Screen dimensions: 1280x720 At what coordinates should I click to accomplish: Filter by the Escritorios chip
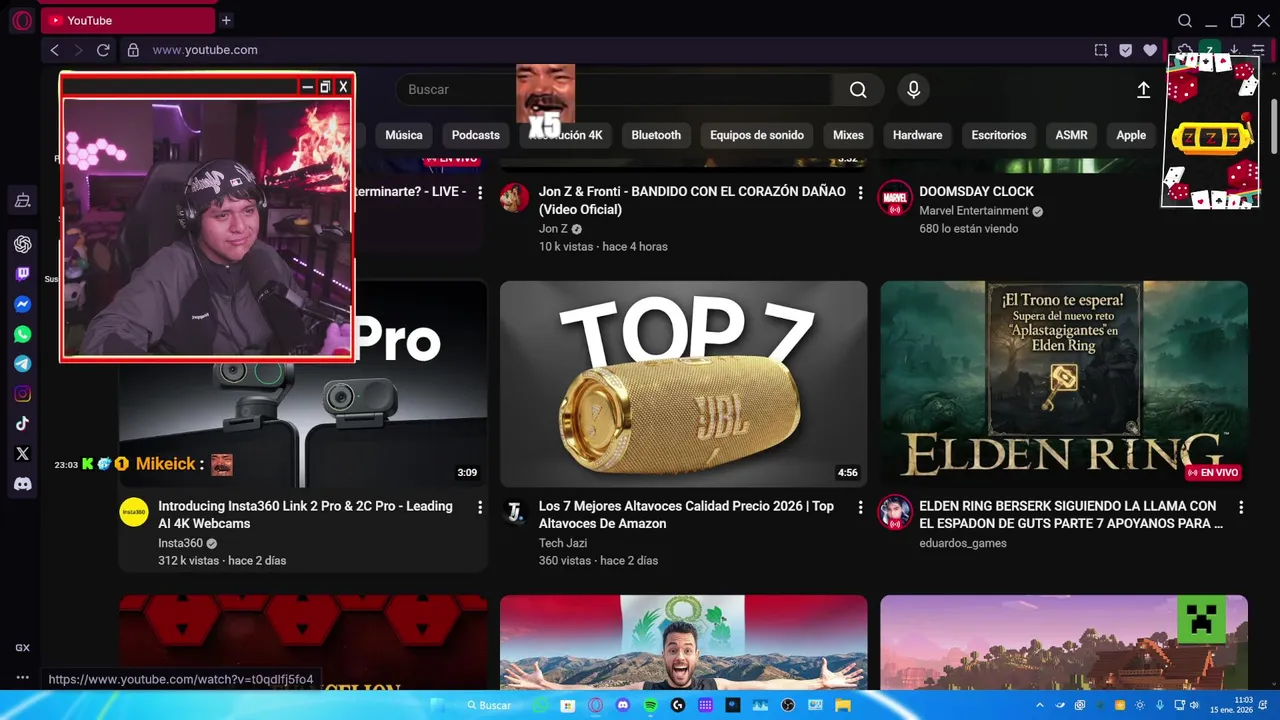coord(999,135)
